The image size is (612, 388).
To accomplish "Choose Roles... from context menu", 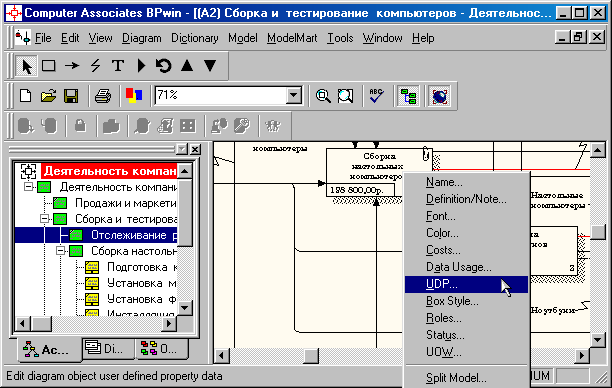I will 466,318.
